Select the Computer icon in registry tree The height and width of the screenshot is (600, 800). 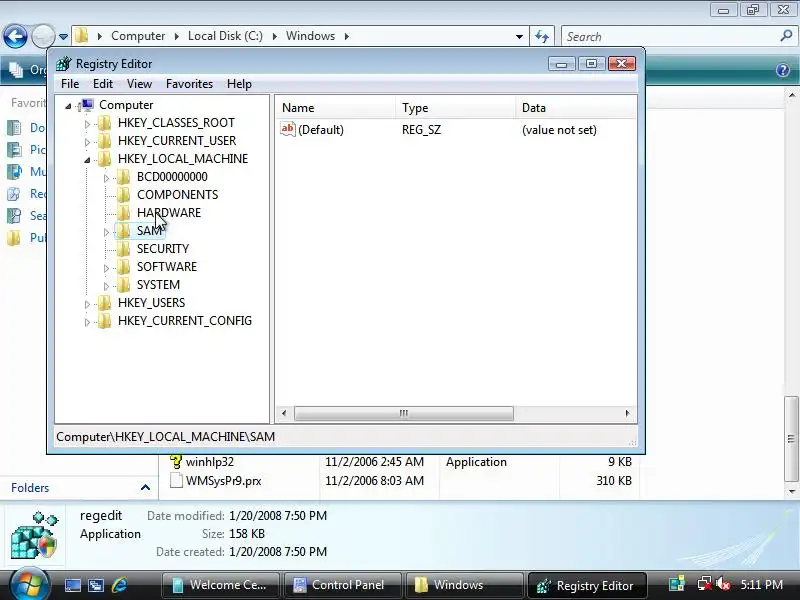[87, 105]
